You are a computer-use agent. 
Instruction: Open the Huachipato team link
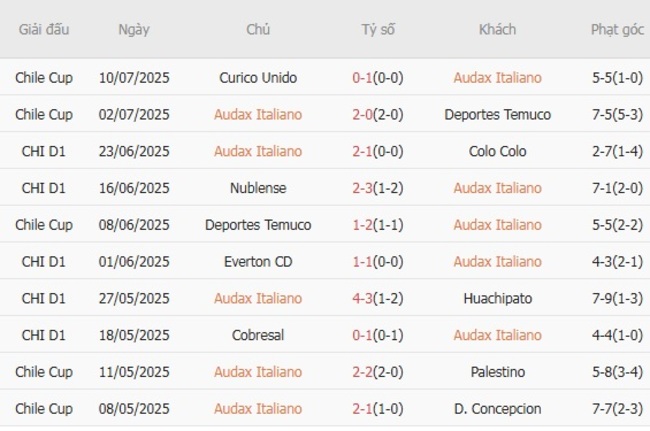pyautogui.click(x=497, y=298)
